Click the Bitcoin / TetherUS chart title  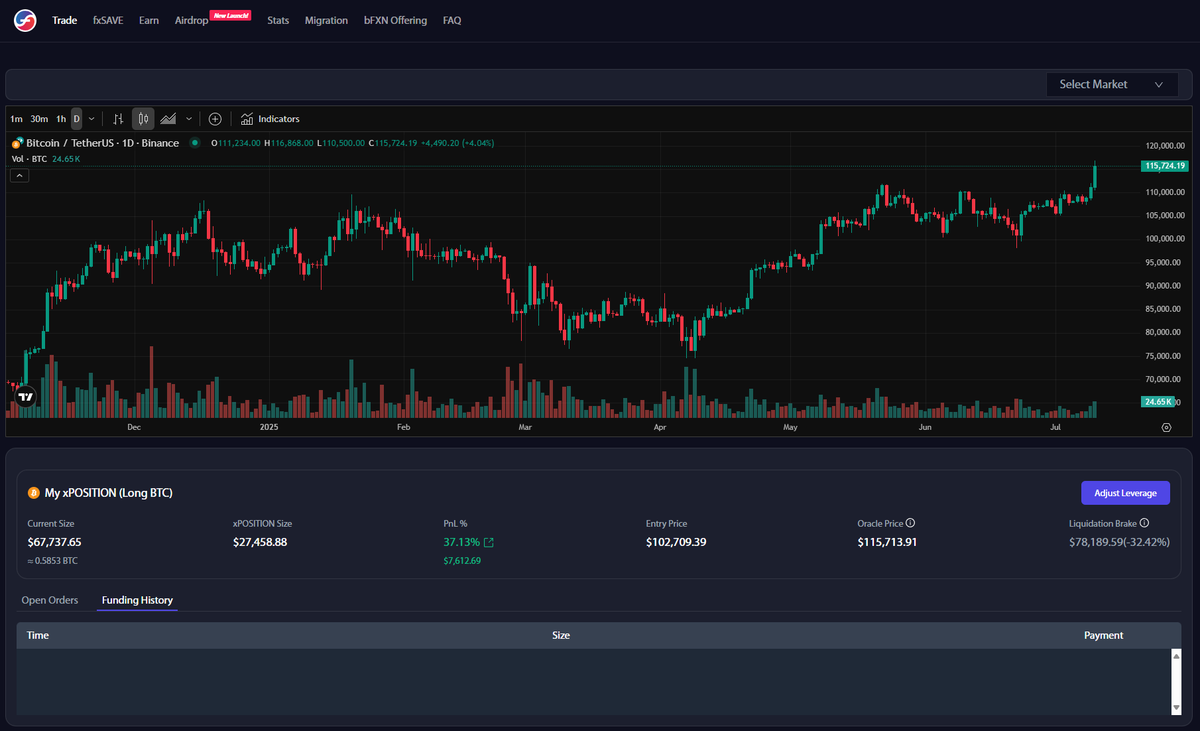[x=102, y=143]
